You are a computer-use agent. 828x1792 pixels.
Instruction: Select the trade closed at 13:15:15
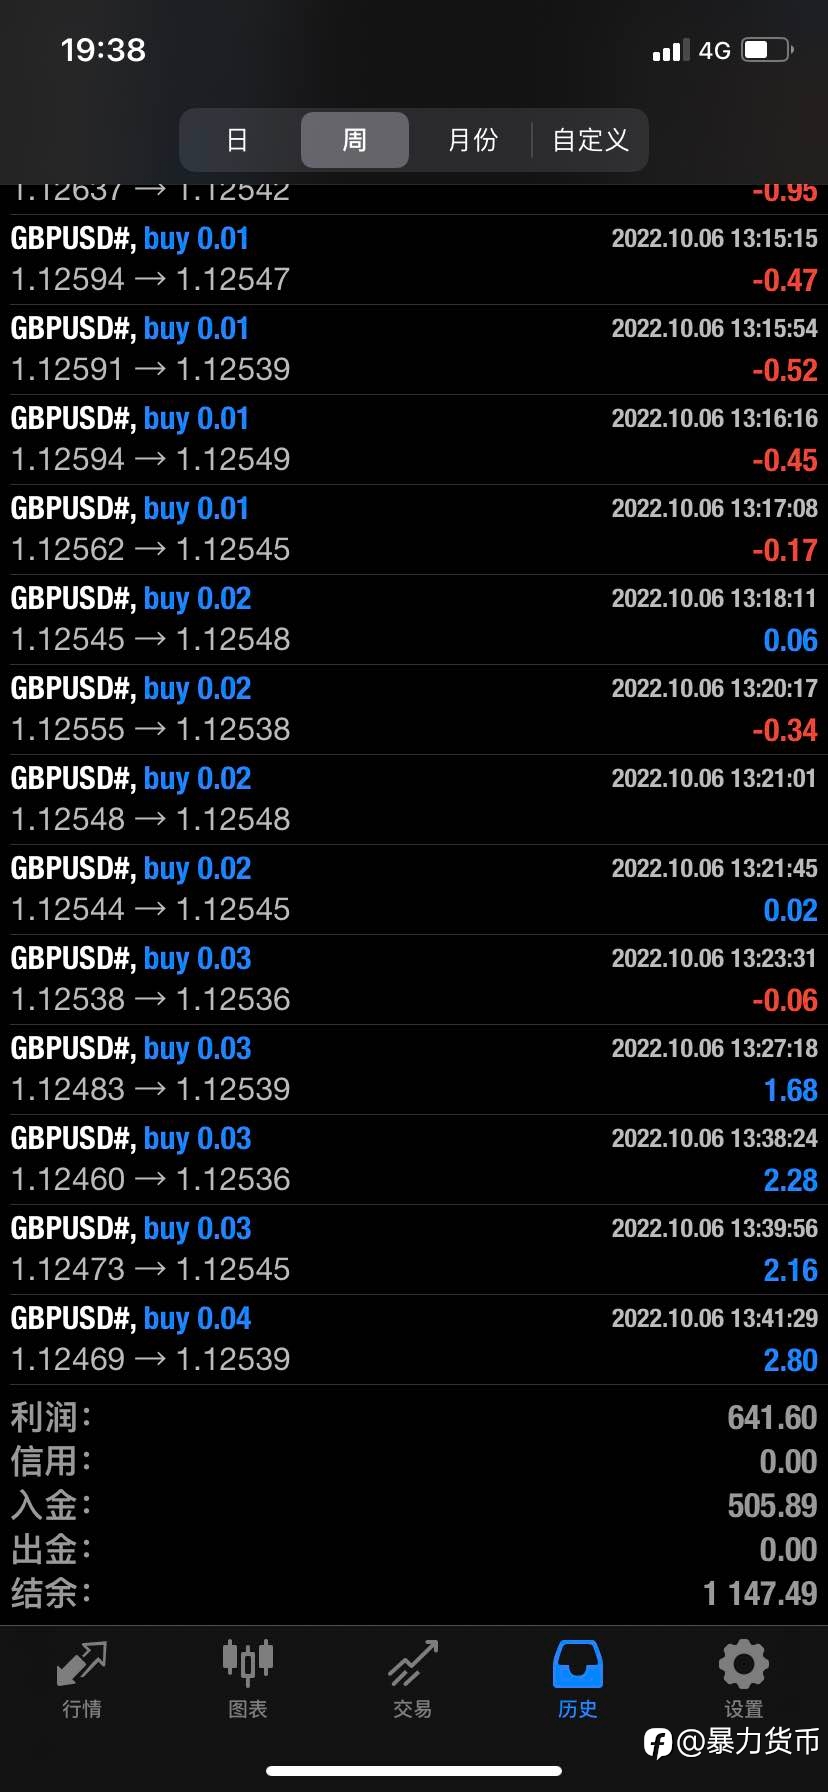[414, 260]
